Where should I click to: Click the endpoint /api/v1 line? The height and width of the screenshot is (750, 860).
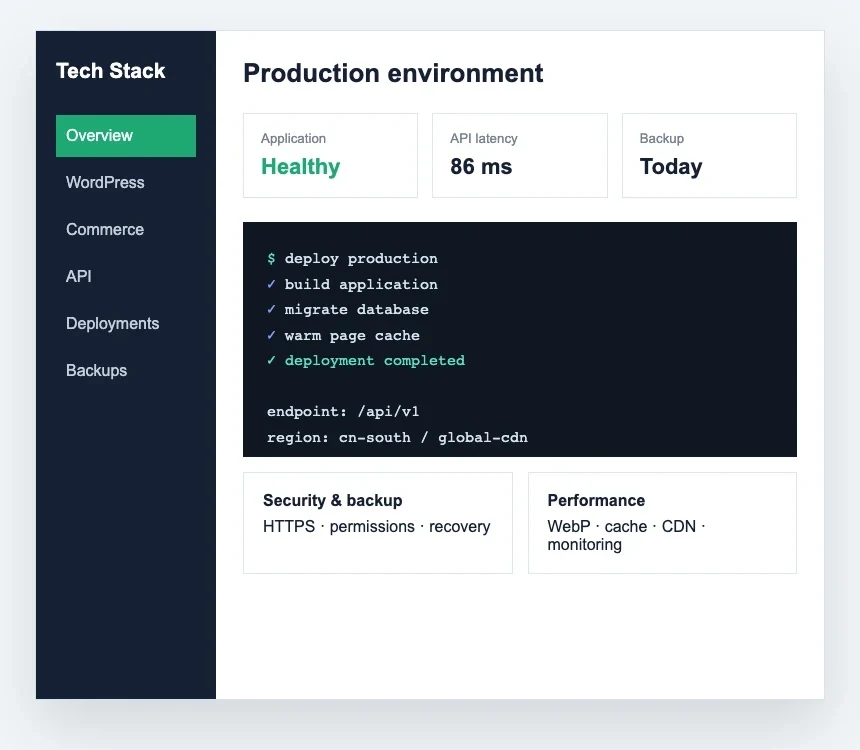coord(343,411)
